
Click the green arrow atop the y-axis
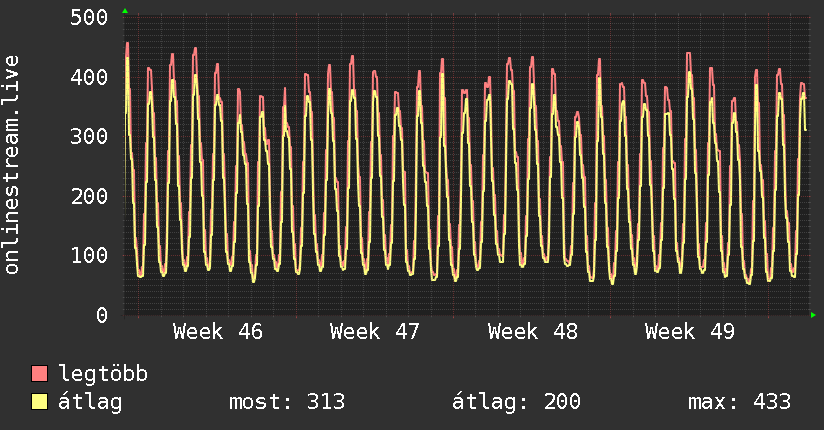pyautogui.click(x=124, y=11)
